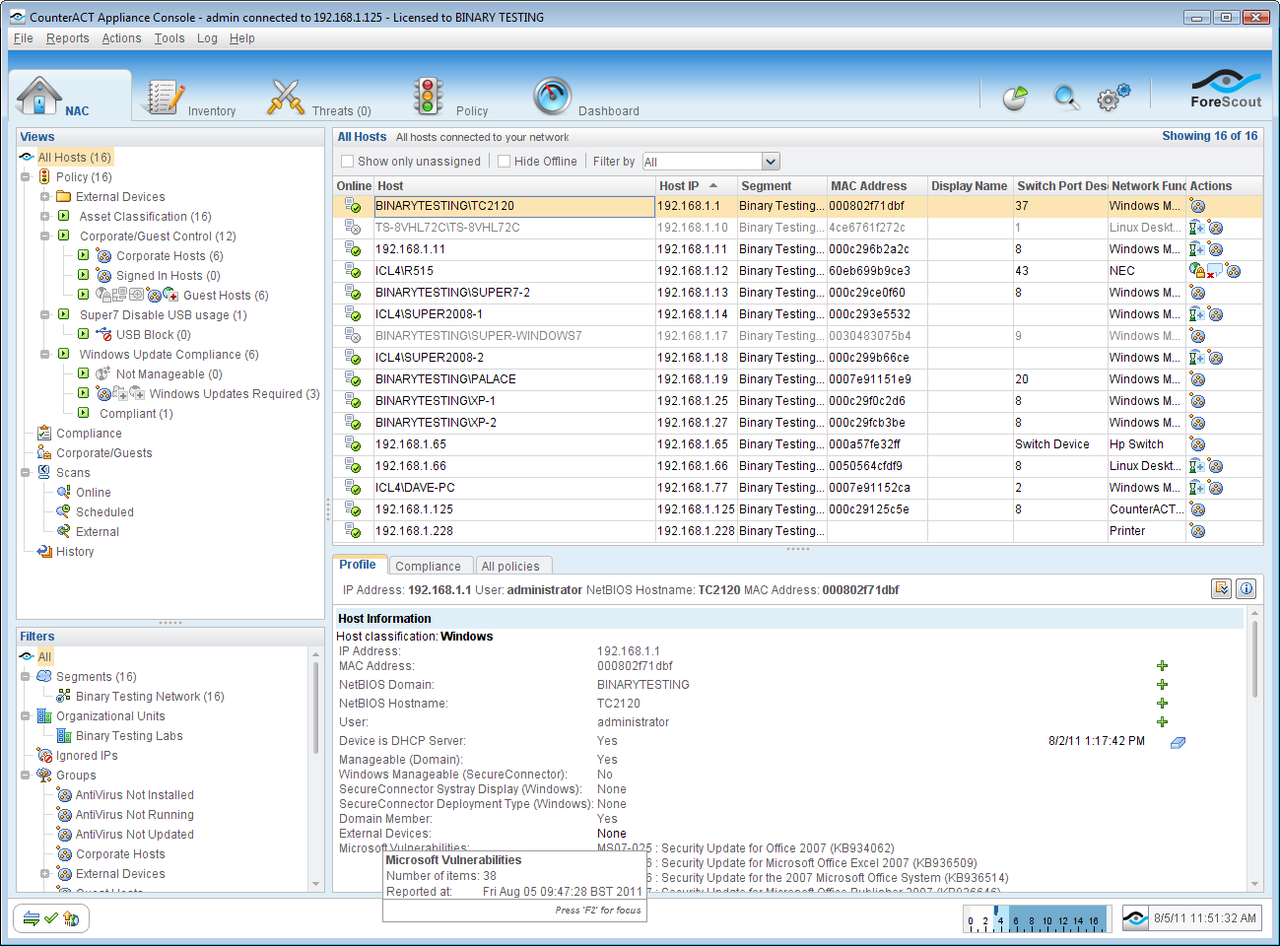Click the plus icon beside MAC Address
The width and height of the screenshot is (1280, 946).
click(1162, 666)
